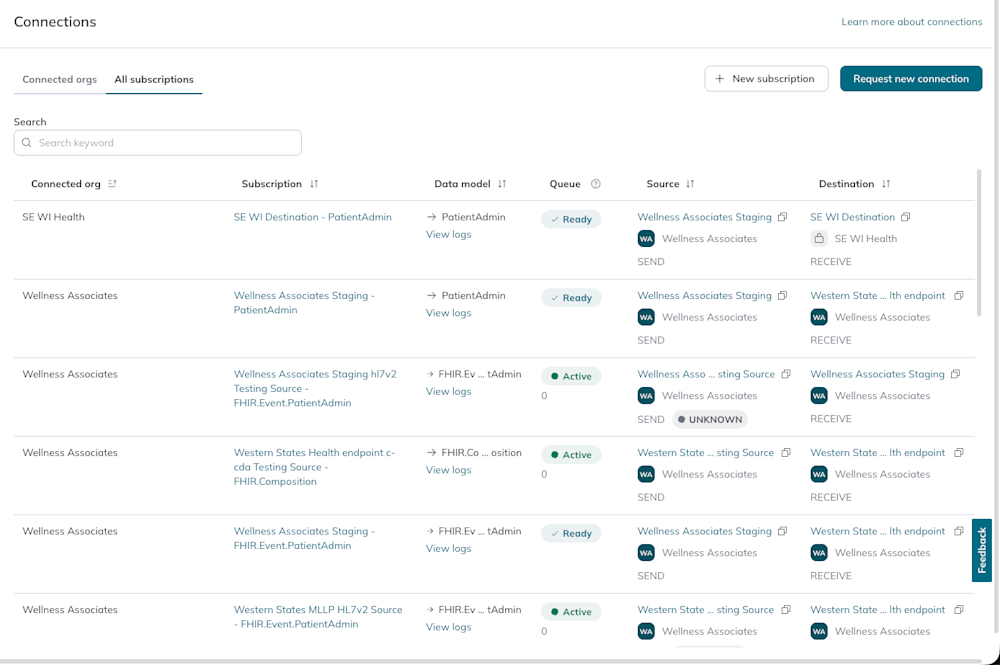Click New subscription button
The width and height of the screenshot is (1000, 665).
point(766,78)
